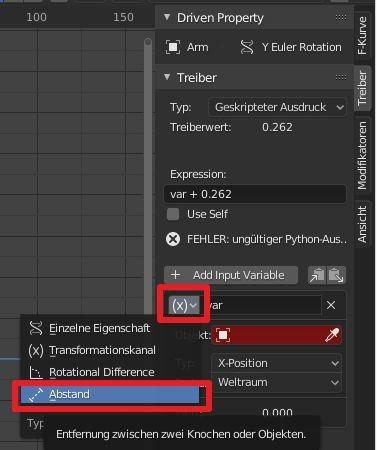Screen dimensions: 377x450
Task: Click Add Input Variable button
Action: (231, 275)
